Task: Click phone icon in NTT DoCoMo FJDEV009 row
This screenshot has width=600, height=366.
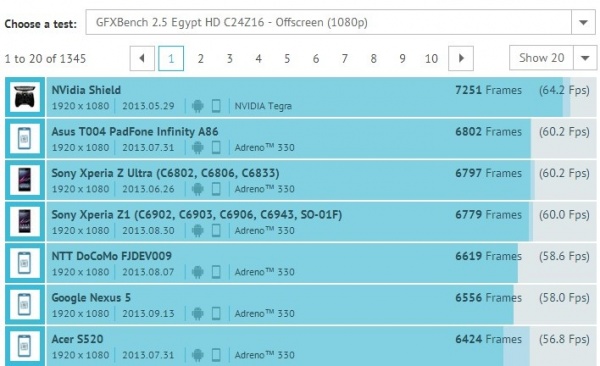Action: 216,272
